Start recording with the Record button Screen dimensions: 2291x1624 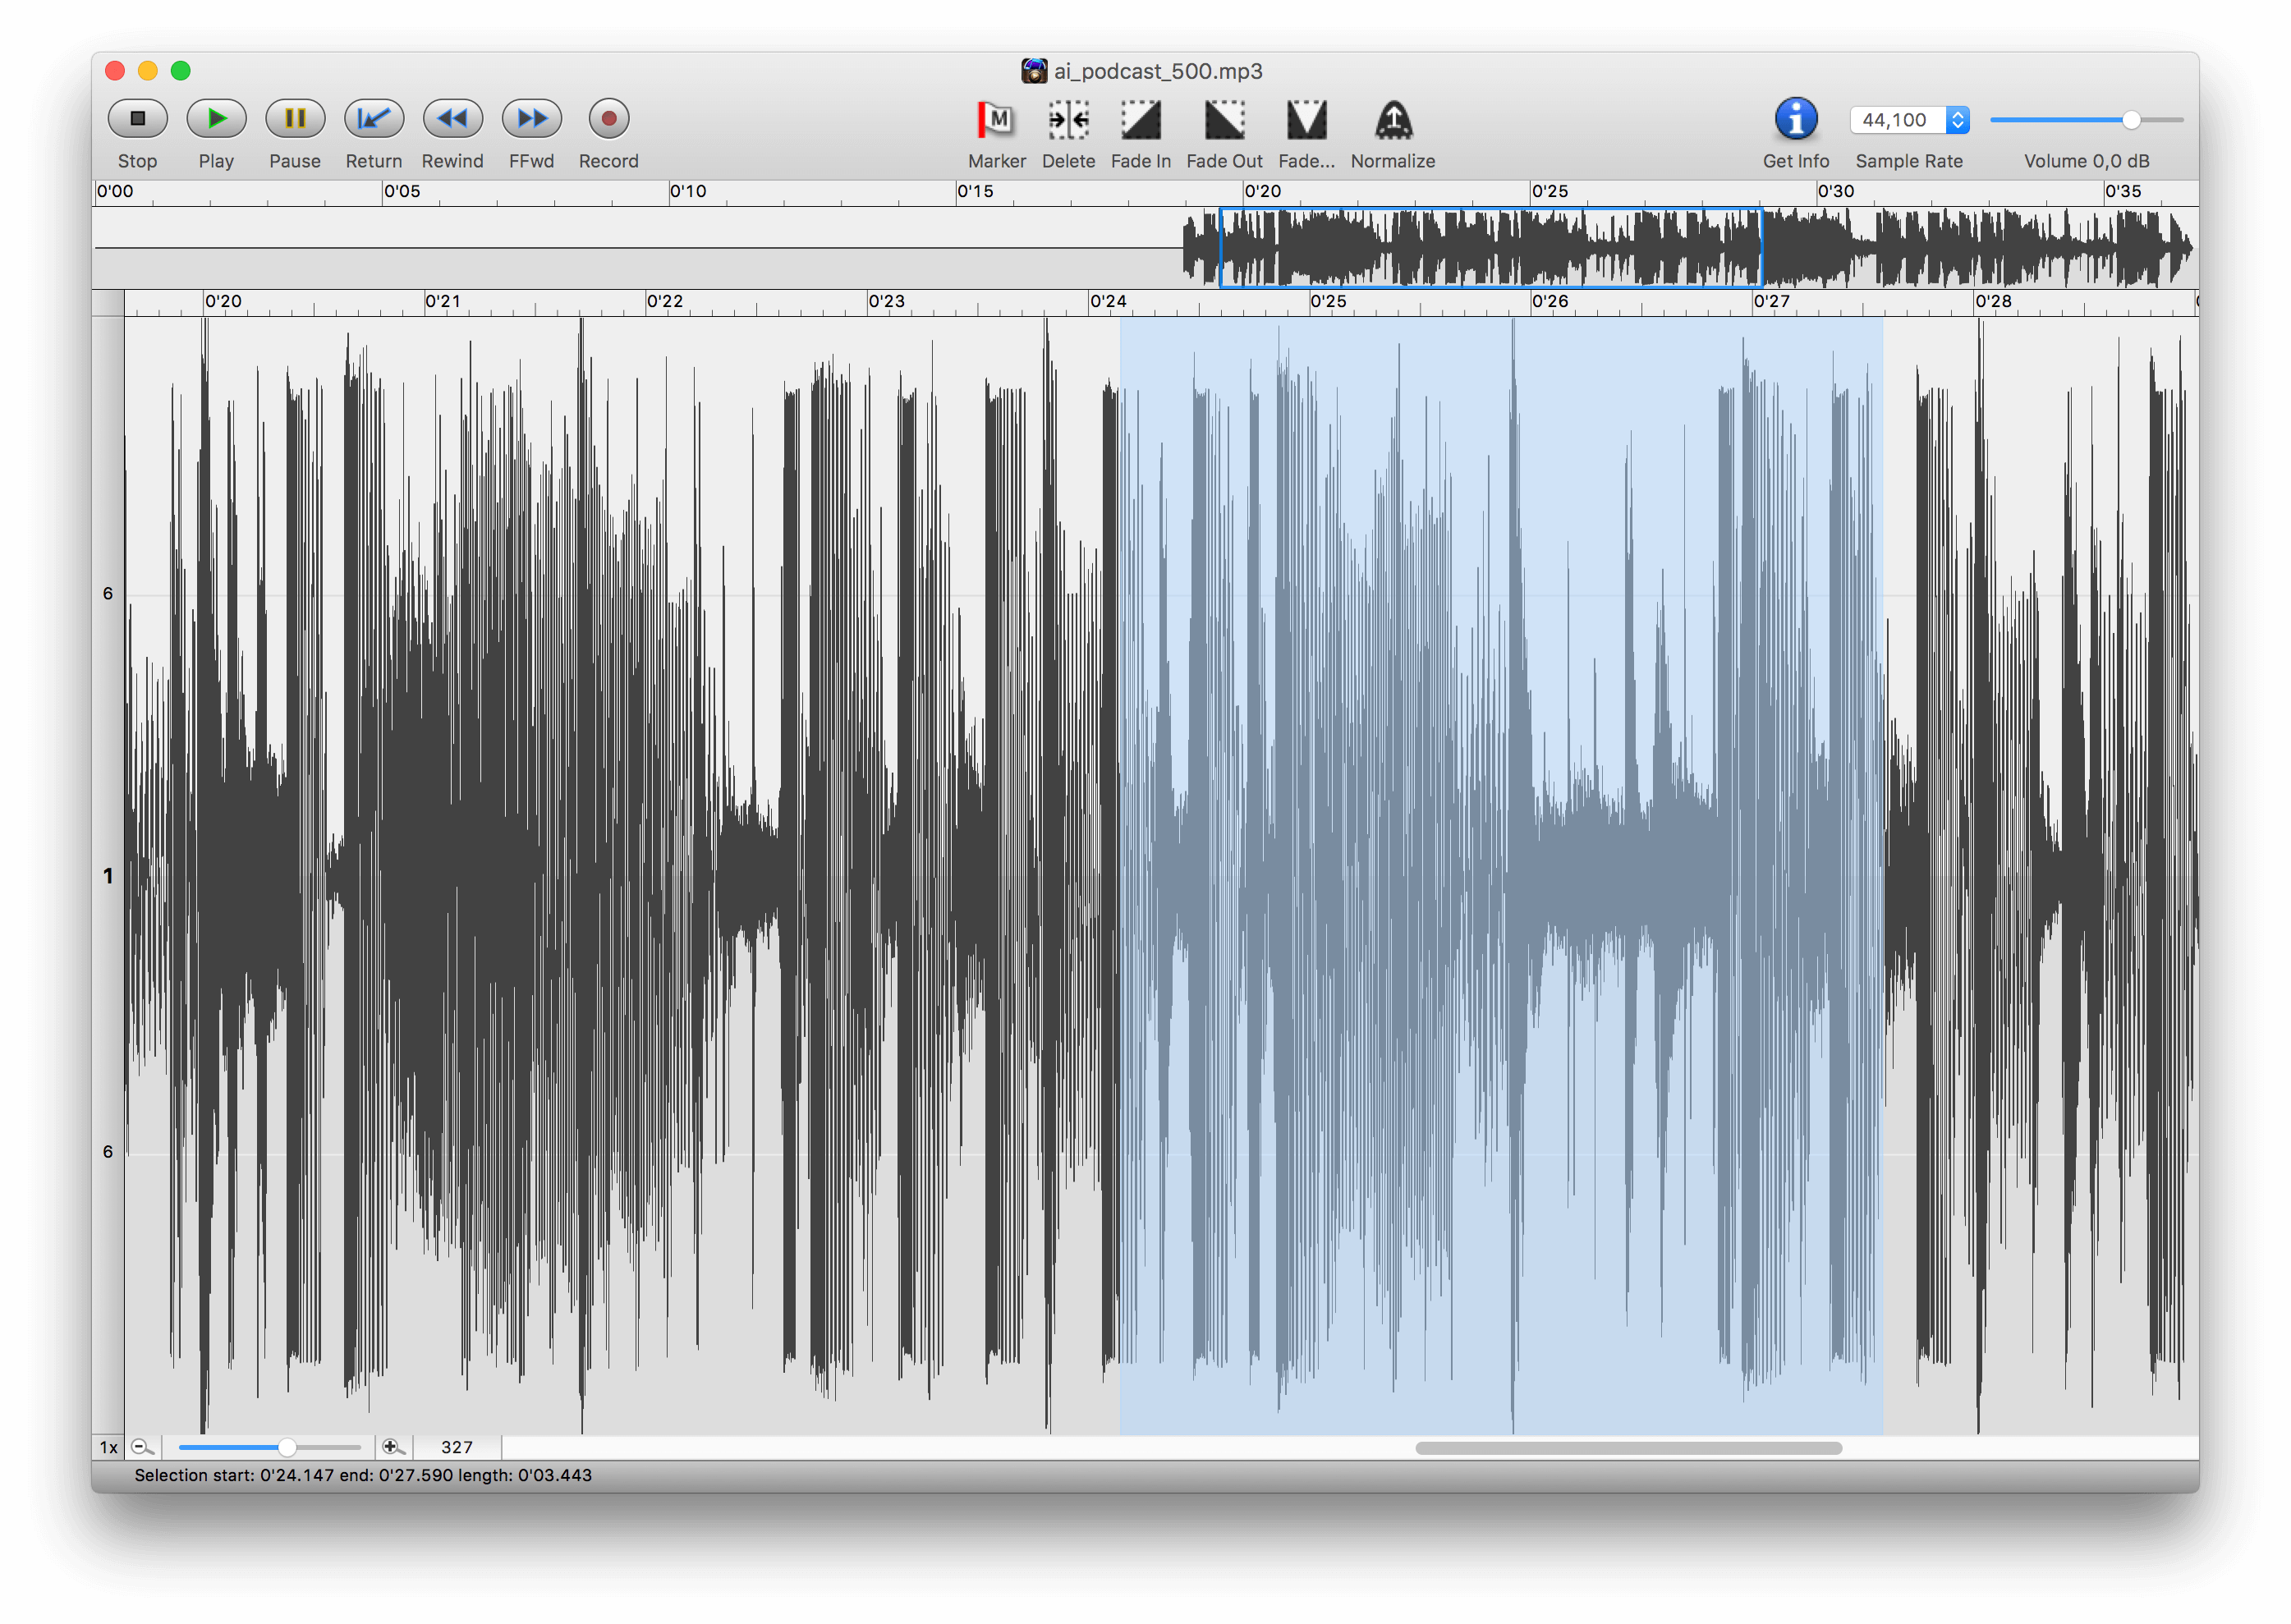point(608,118)
